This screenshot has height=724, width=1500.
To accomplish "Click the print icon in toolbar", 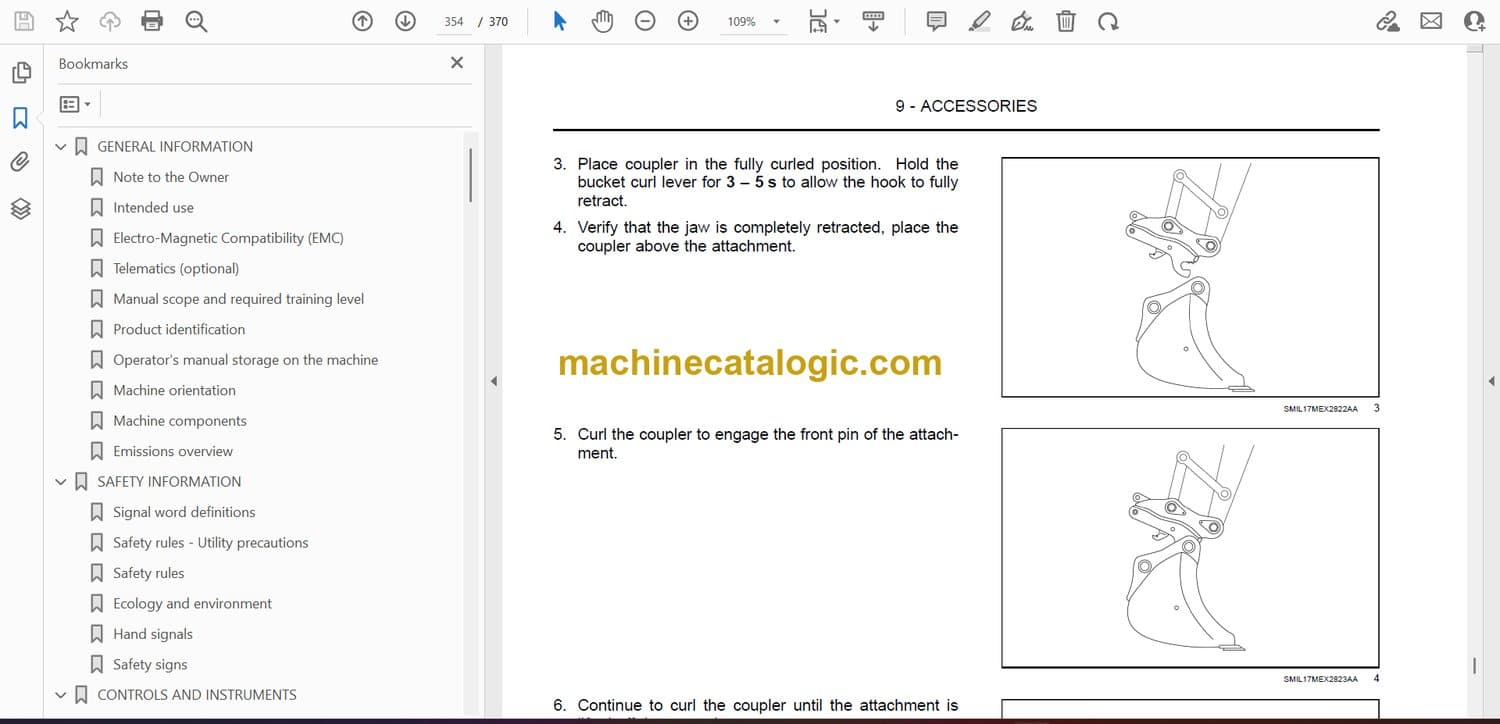I will (152, 21).
